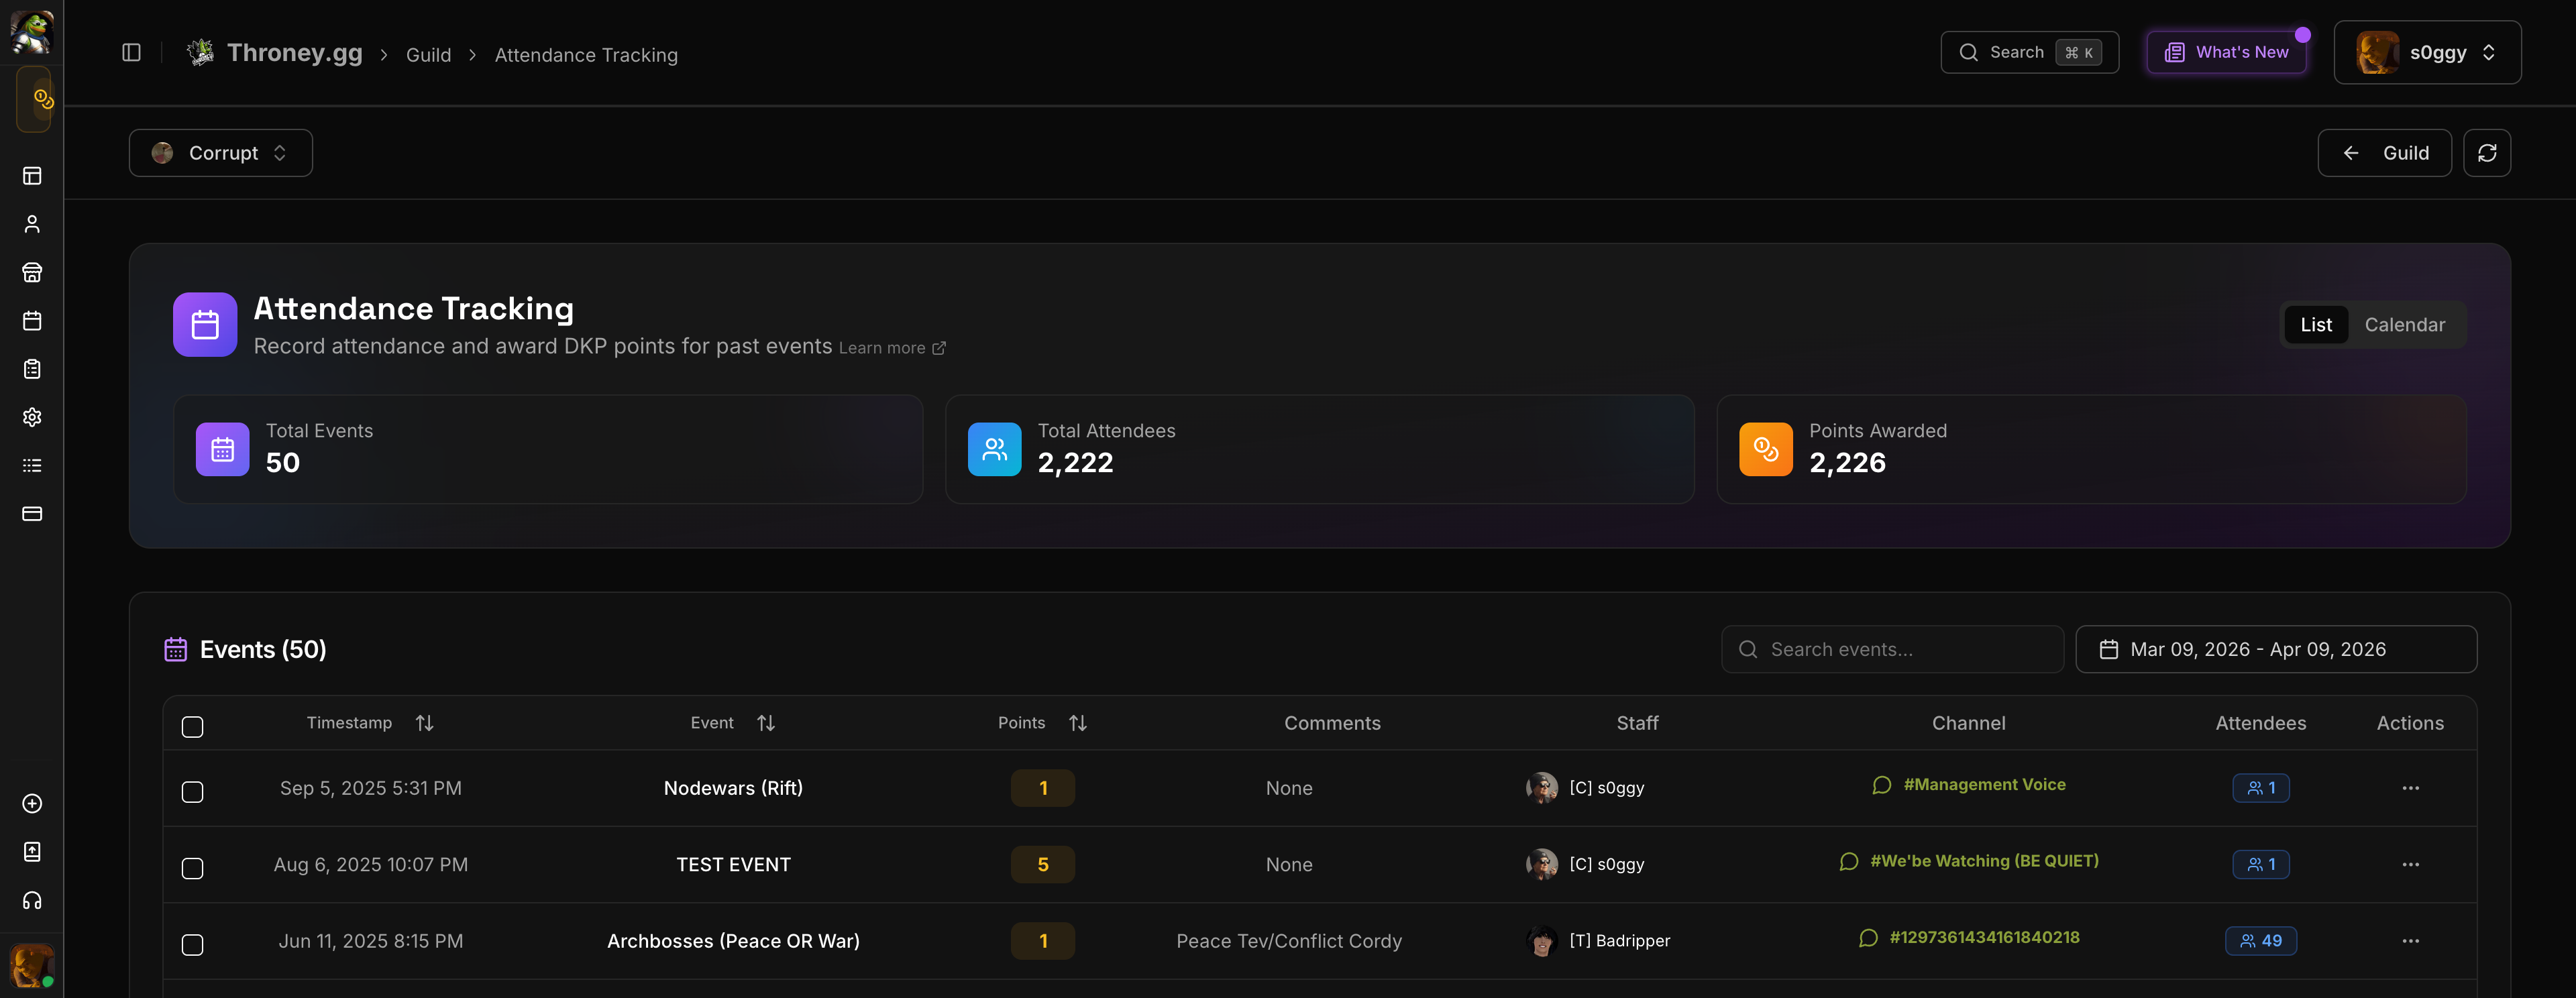This screenshot has width=2576, height=998.
Task: Open actions menu for TEST EVENT row
Action: (2410, 865)
